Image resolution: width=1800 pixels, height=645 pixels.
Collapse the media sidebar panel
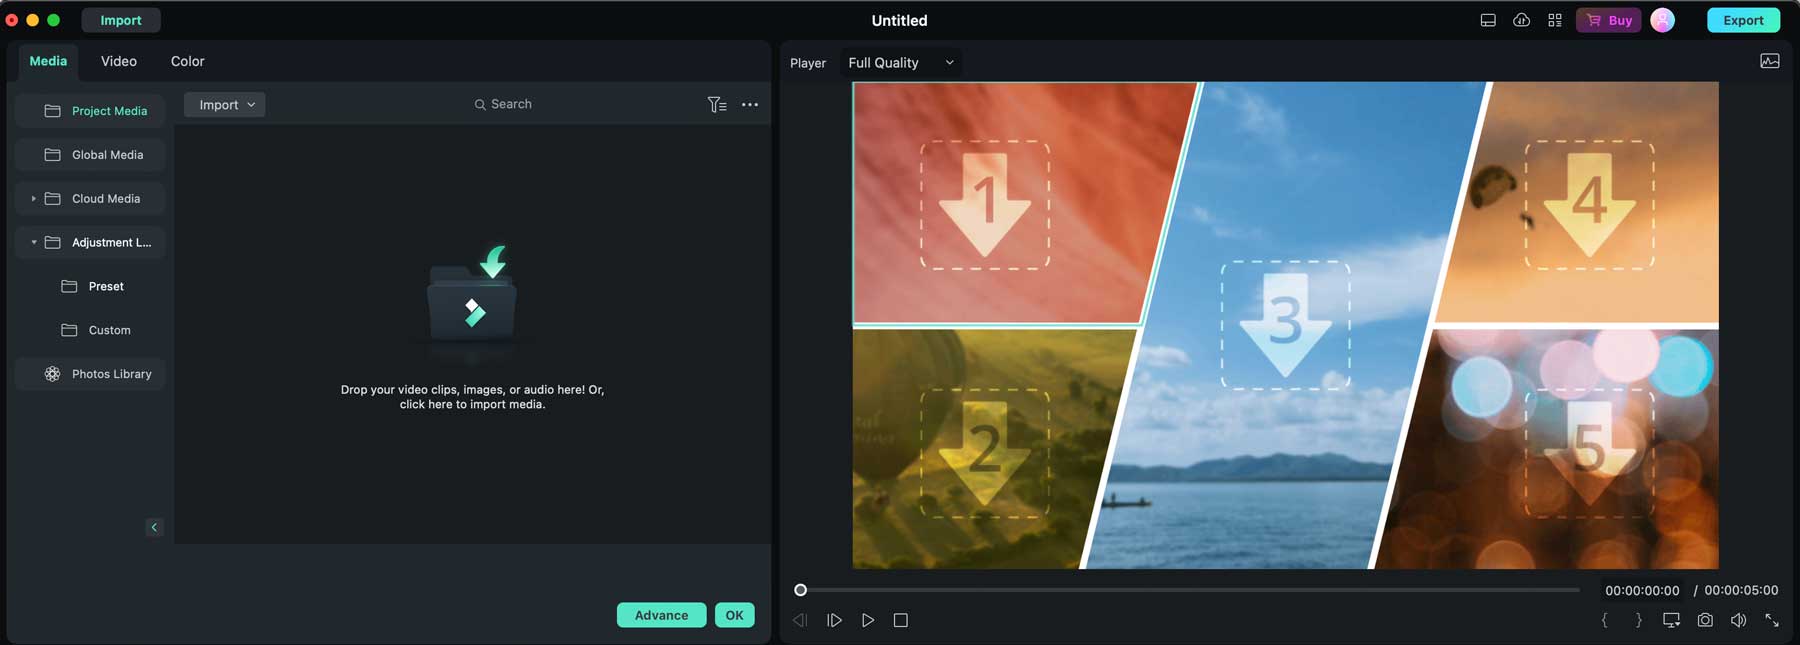point(154,527)
